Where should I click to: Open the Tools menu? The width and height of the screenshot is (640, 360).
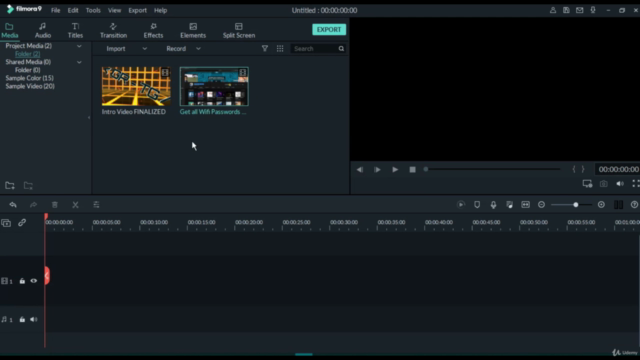(x=93, y=10)
